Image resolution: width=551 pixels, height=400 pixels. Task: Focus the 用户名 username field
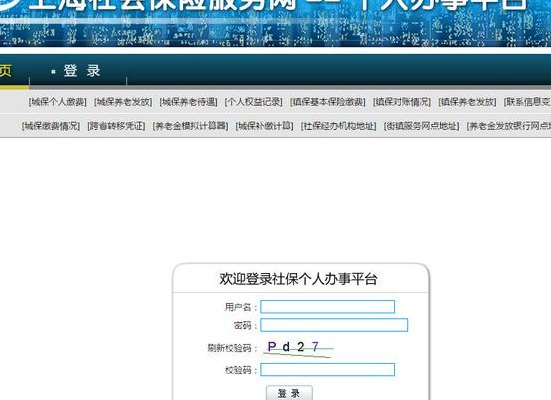click(328, 307)
